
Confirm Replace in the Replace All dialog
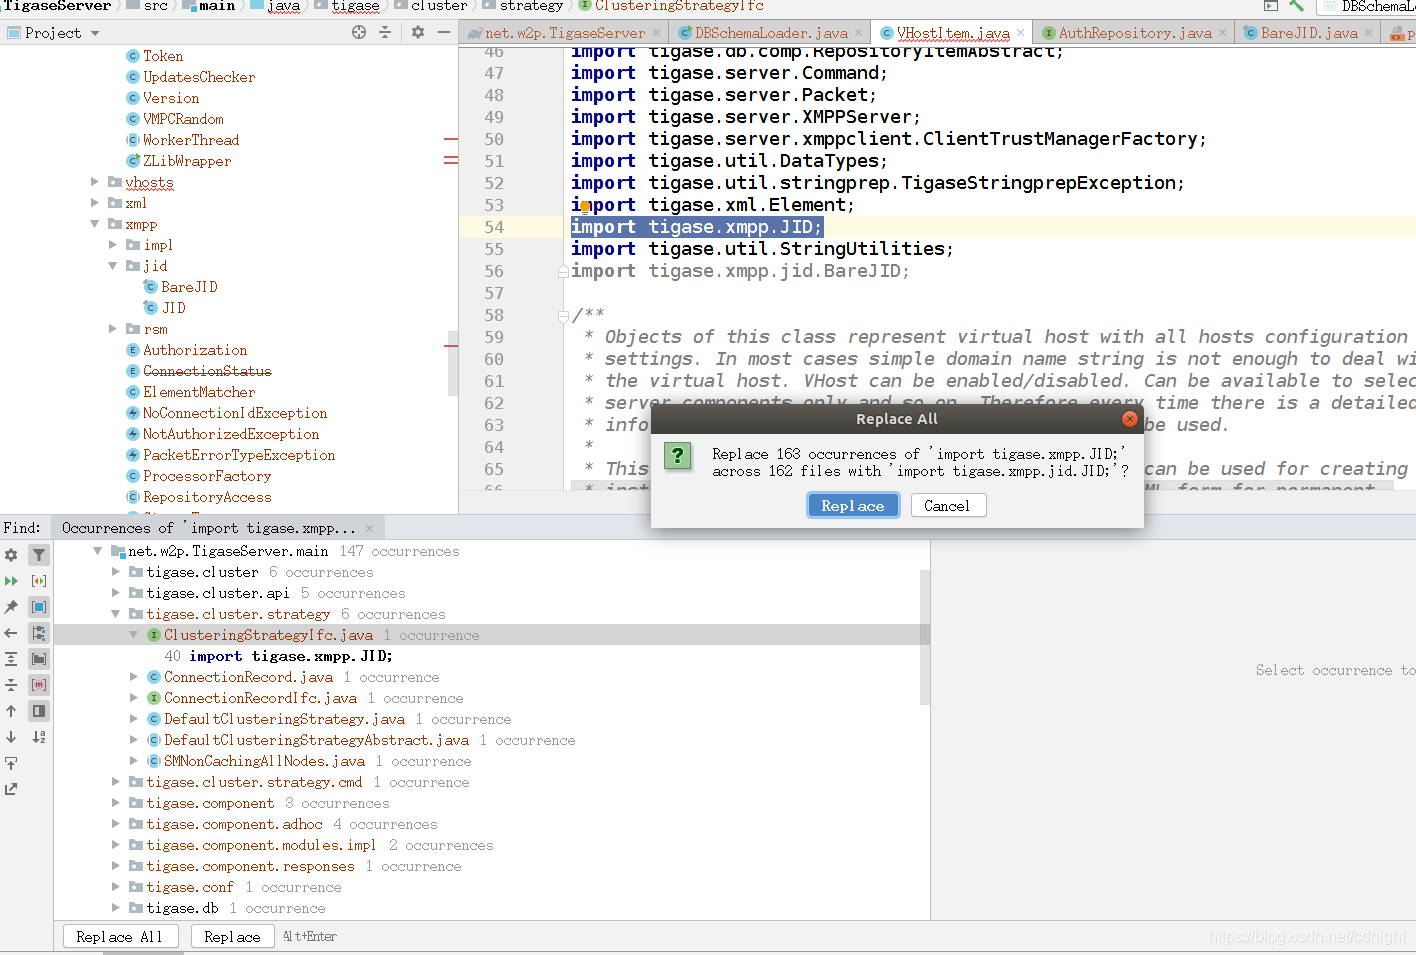(x=853, y=506)
